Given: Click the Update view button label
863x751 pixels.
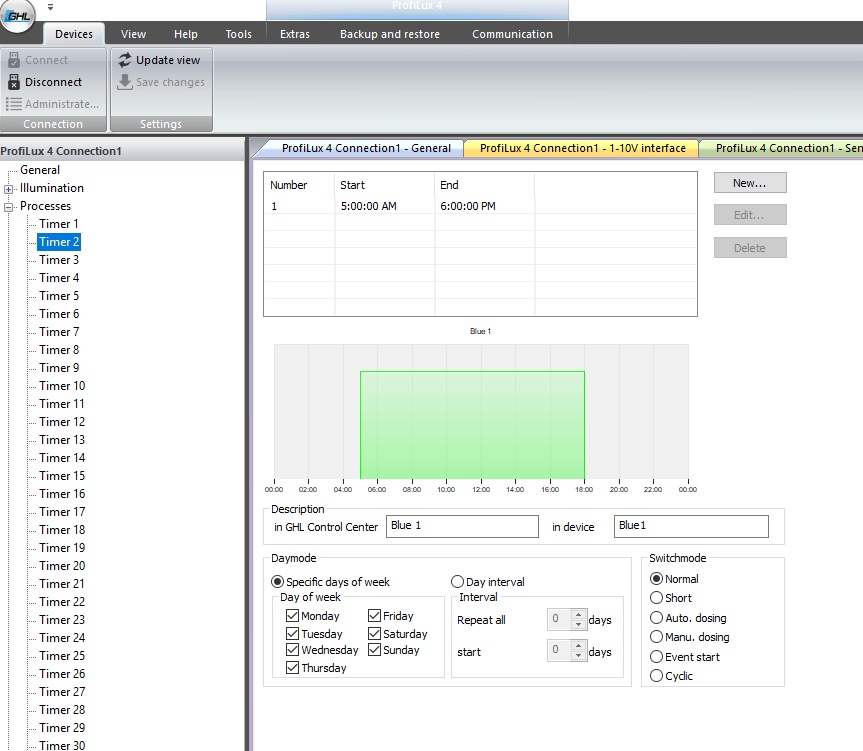Looking at the screenshot, I should pyautogui.click(x=168, y=60).
